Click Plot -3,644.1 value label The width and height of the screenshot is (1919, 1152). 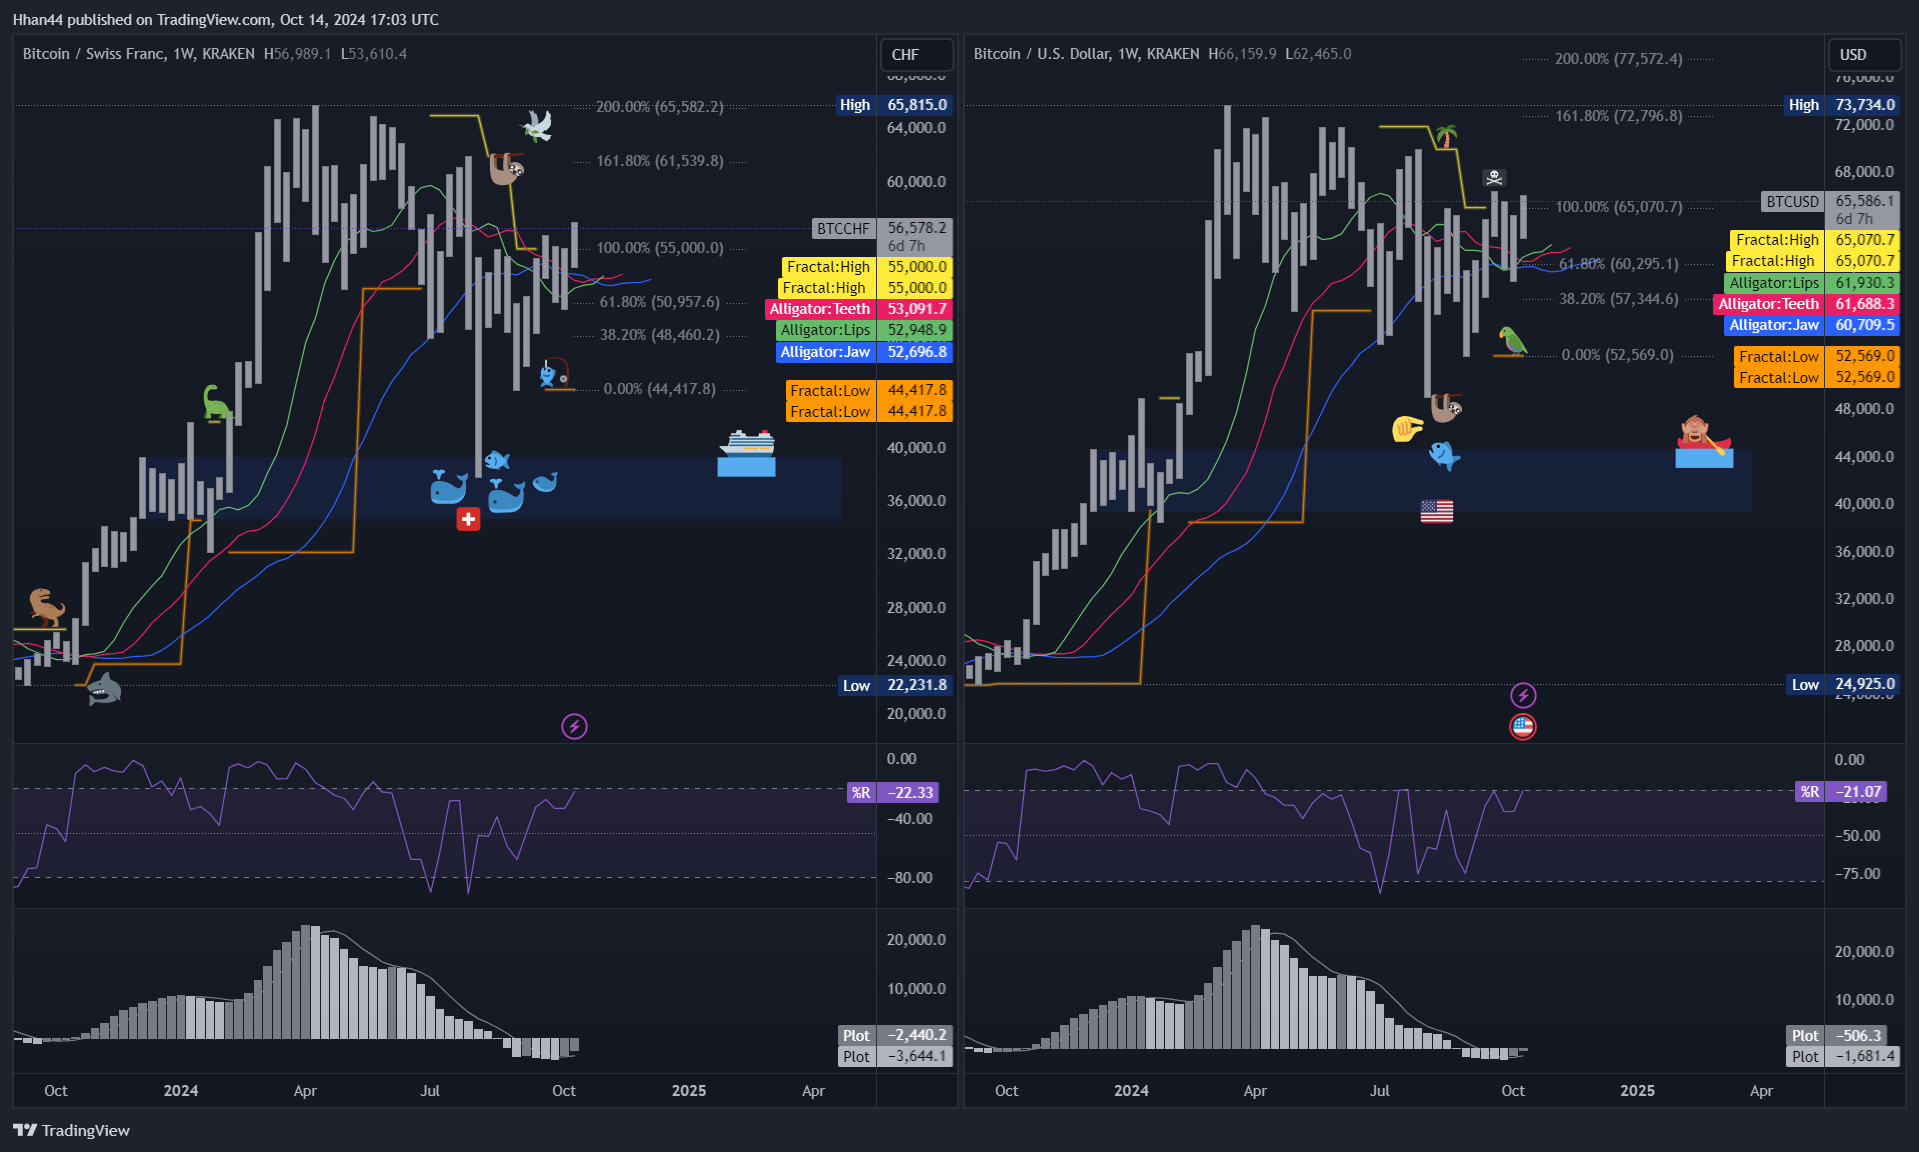[x=895, y=1056]
